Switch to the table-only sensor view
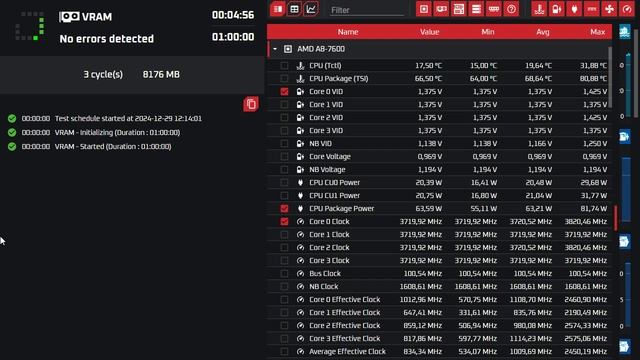Image resolution: width=640 pixels, height=360 pixels. tap(278, 9)
